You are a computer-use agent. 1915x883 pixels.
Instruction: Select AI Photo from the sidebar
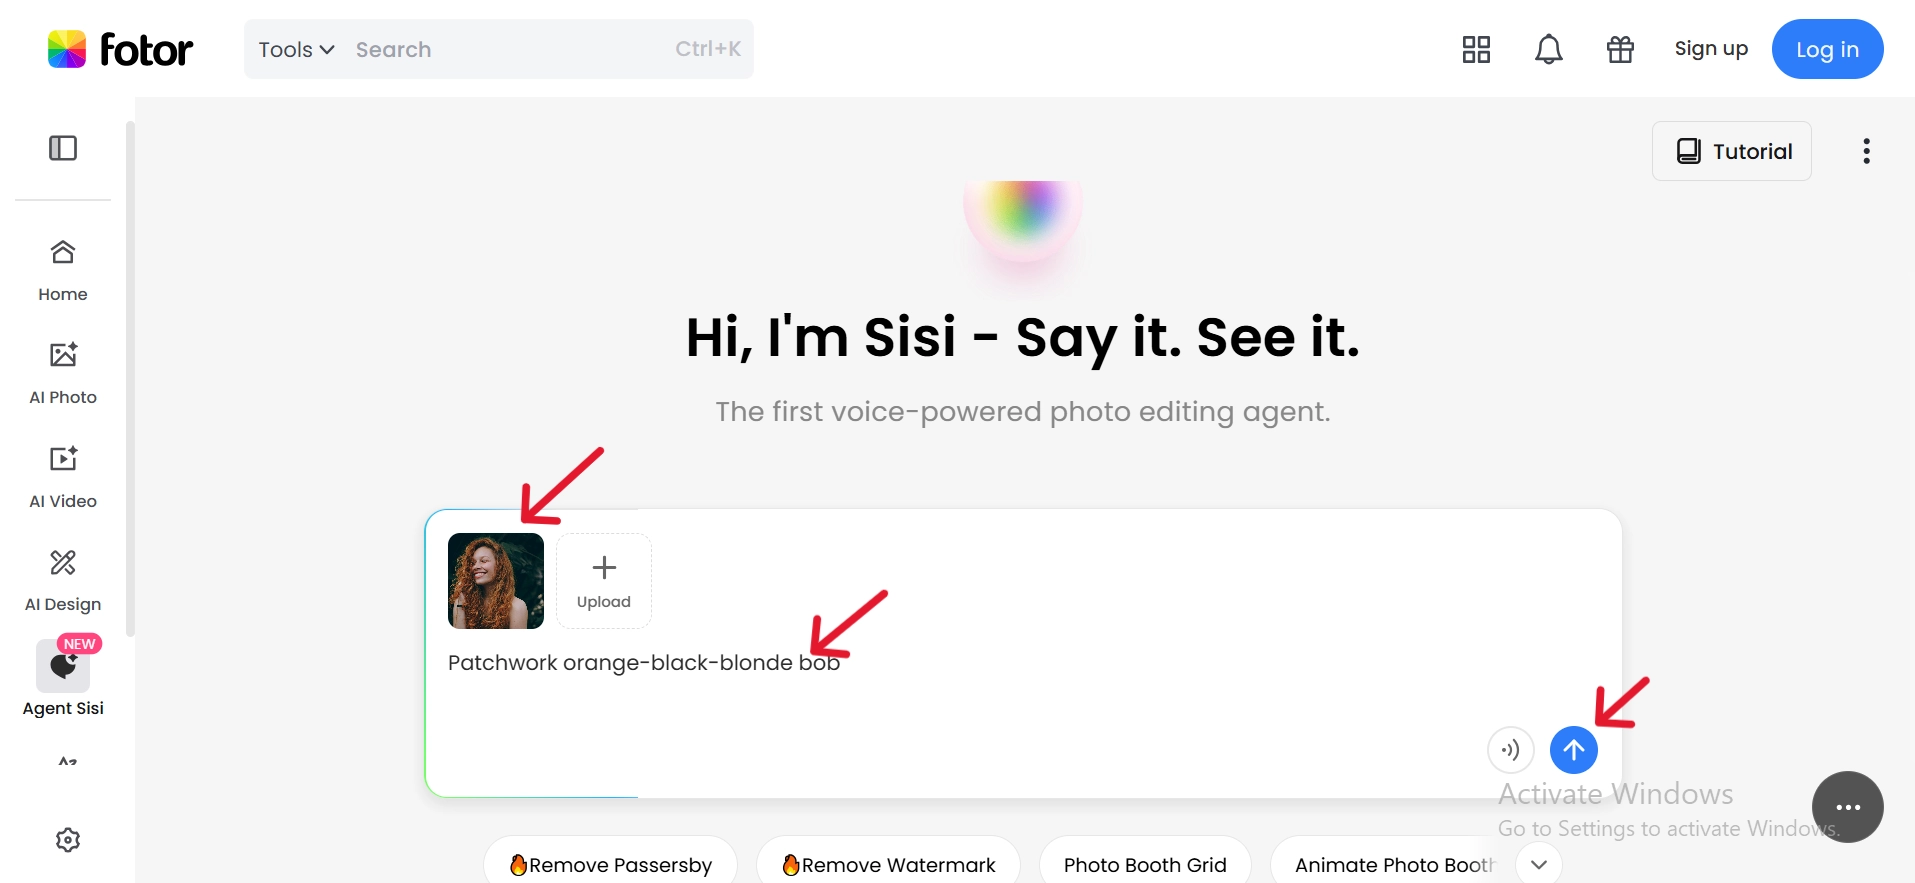tap(62, 370)
